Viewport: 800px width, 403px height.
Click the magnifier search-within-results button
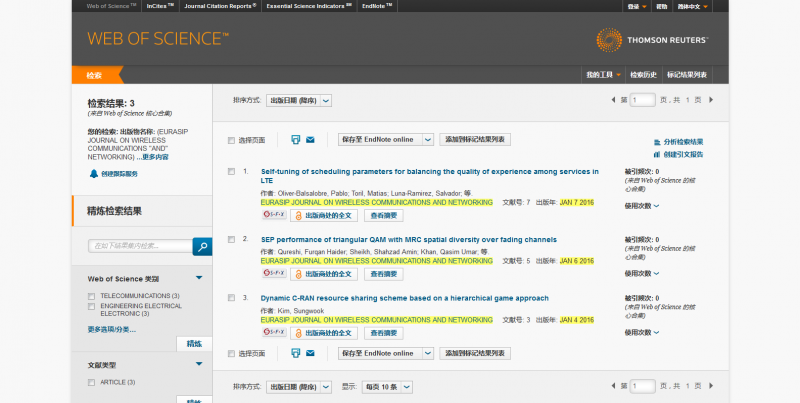[x=202, y=246]
